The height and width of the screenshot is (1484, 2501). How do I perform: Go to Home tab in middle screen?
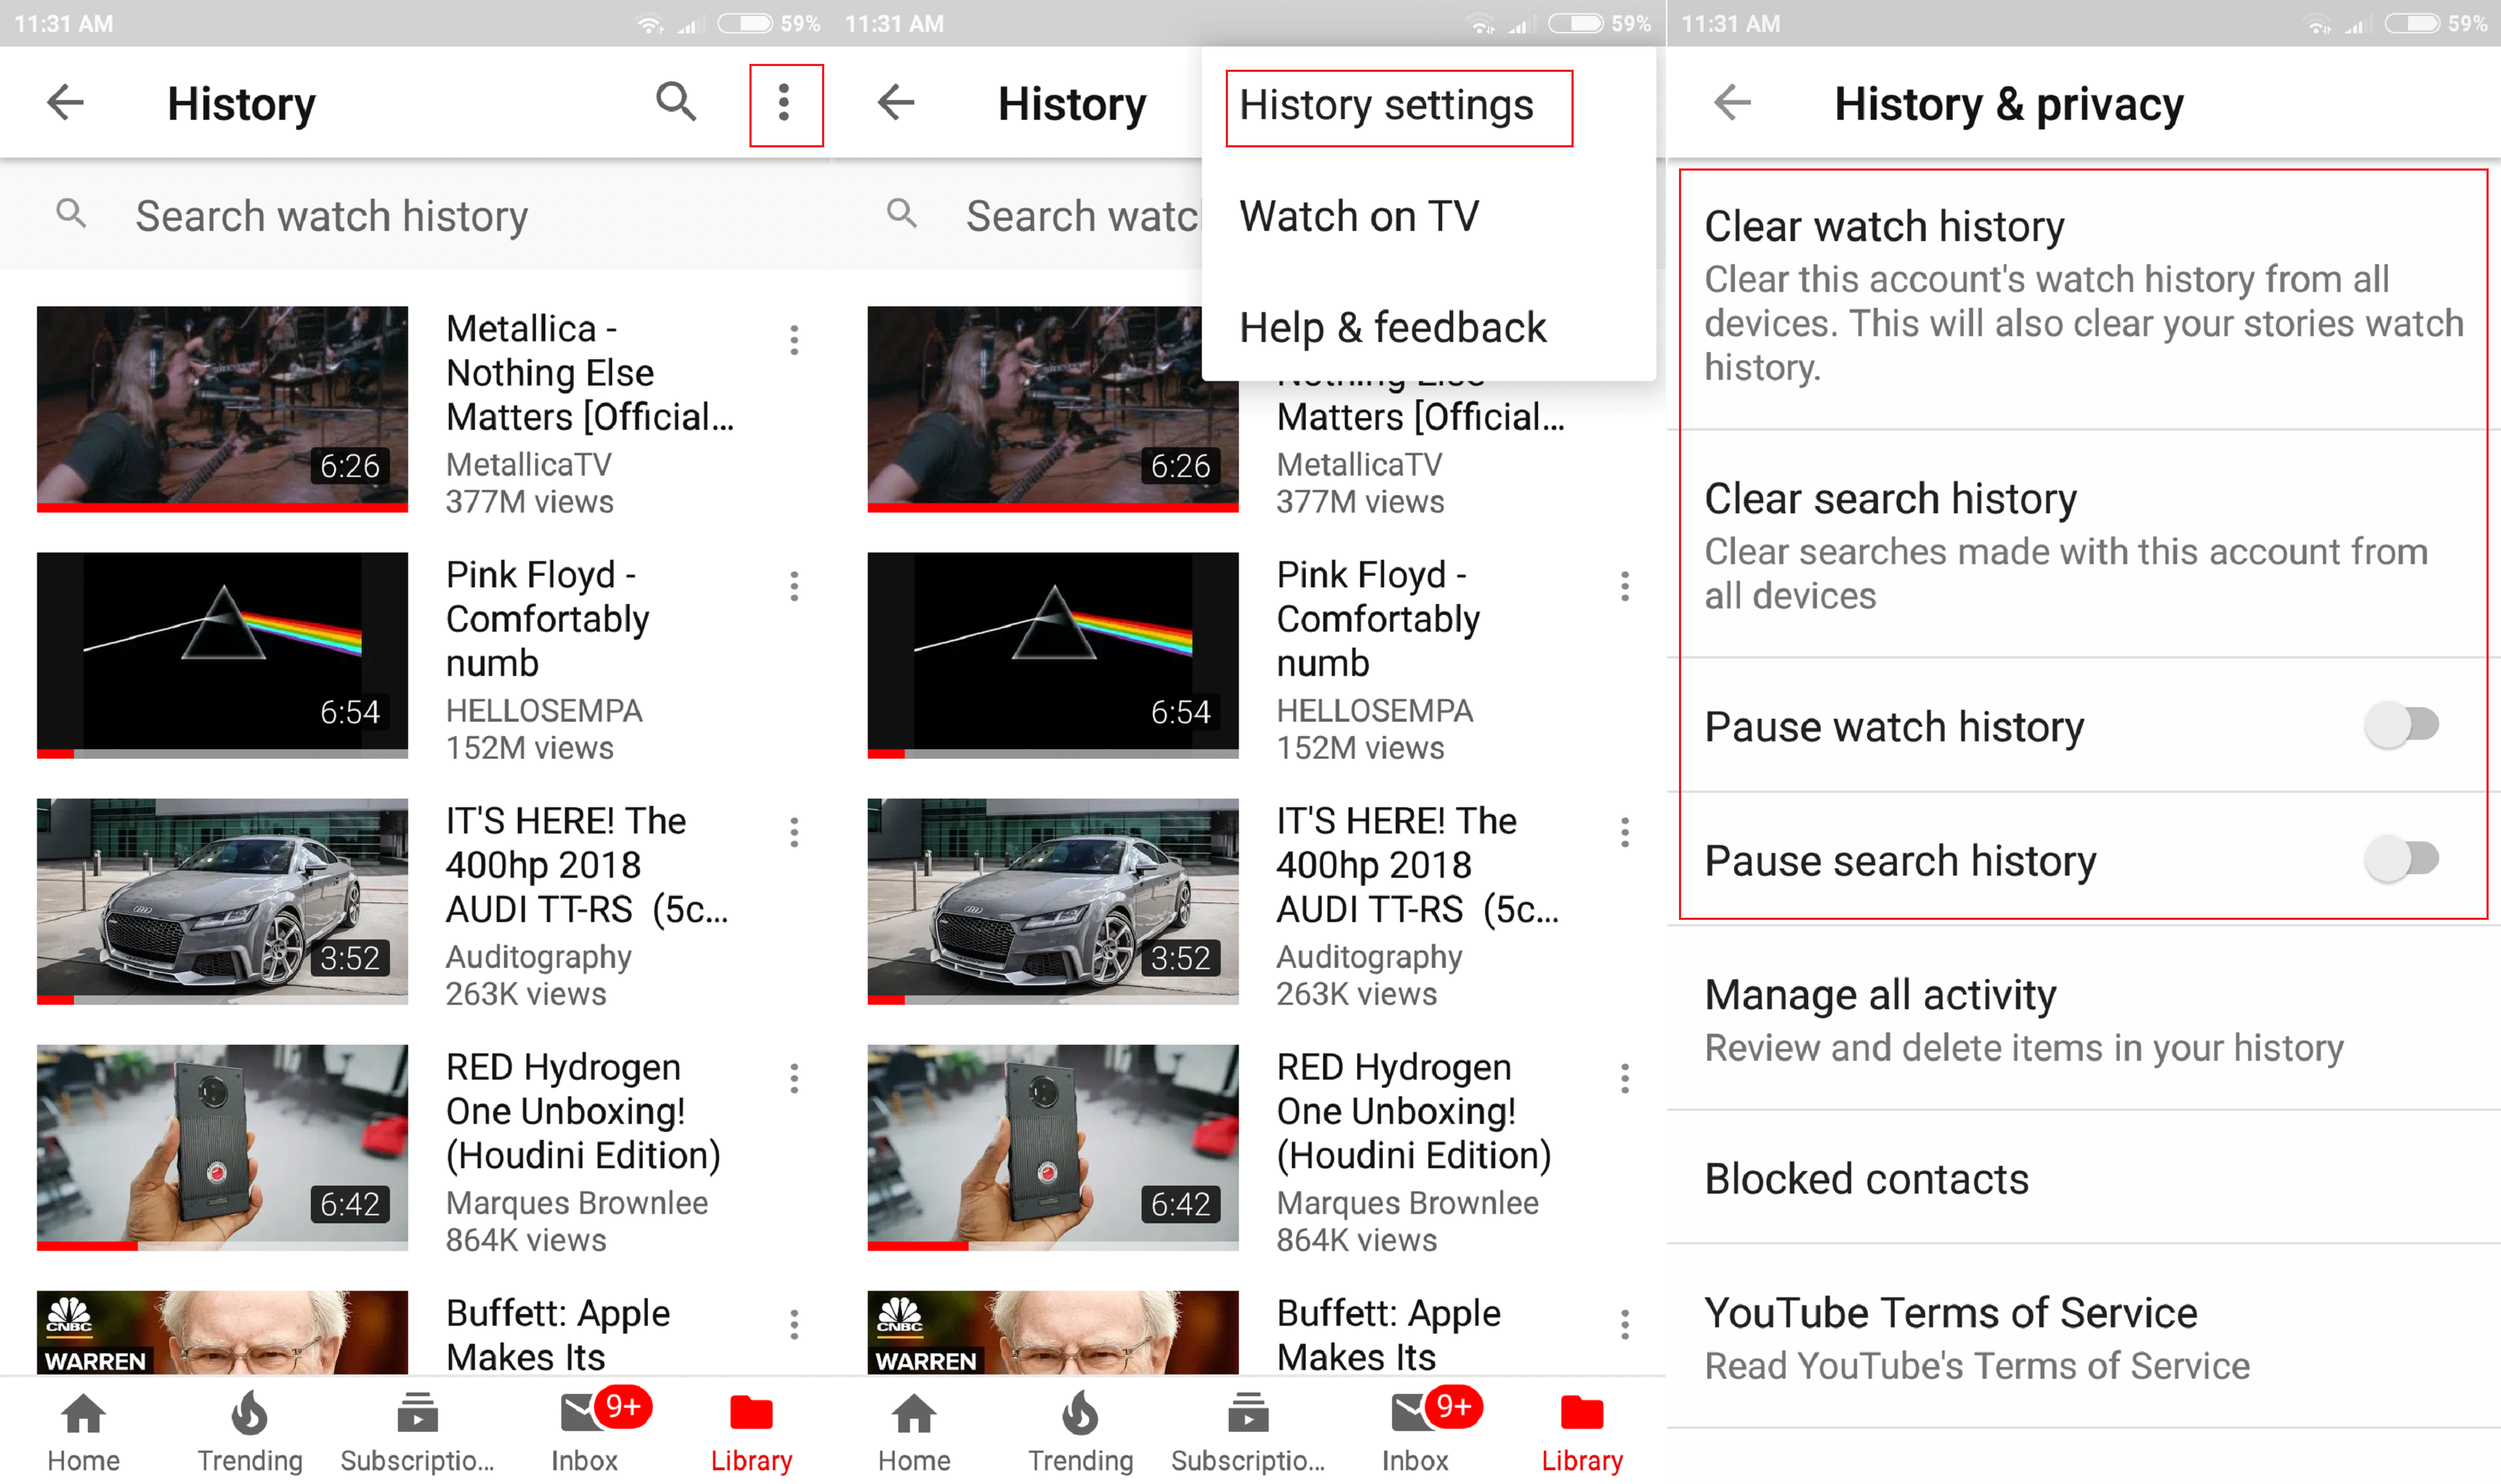click(914, 1431)
